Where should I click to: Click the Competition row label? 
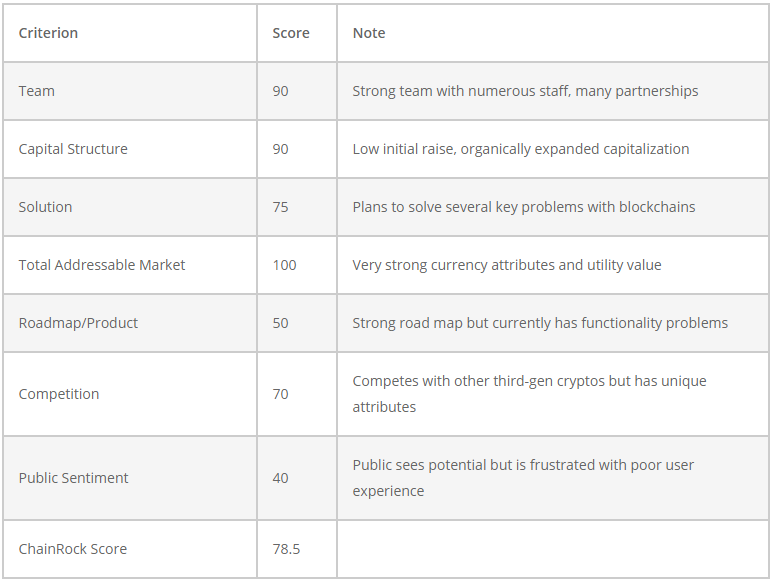[58, 394]
